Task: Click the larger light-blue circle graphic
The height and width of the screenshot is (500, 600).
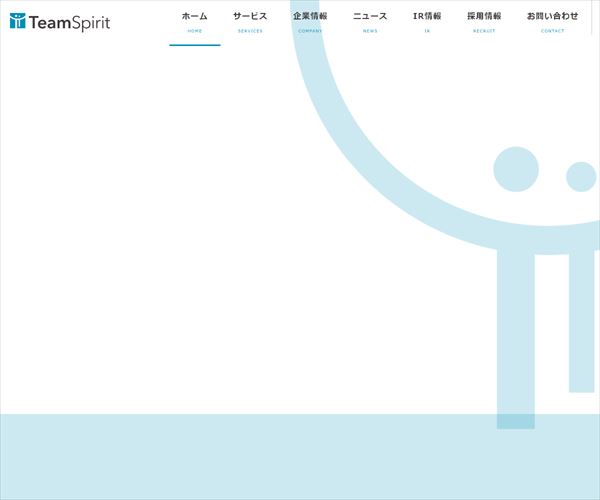Action: [516, 169]
